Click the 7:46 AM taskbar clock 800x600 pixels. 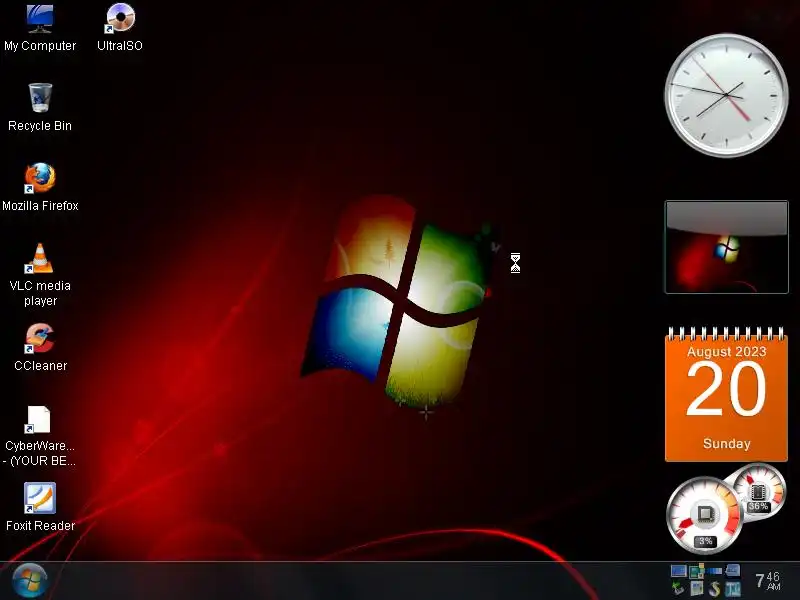pyautogui.click(x=768, y=581)
